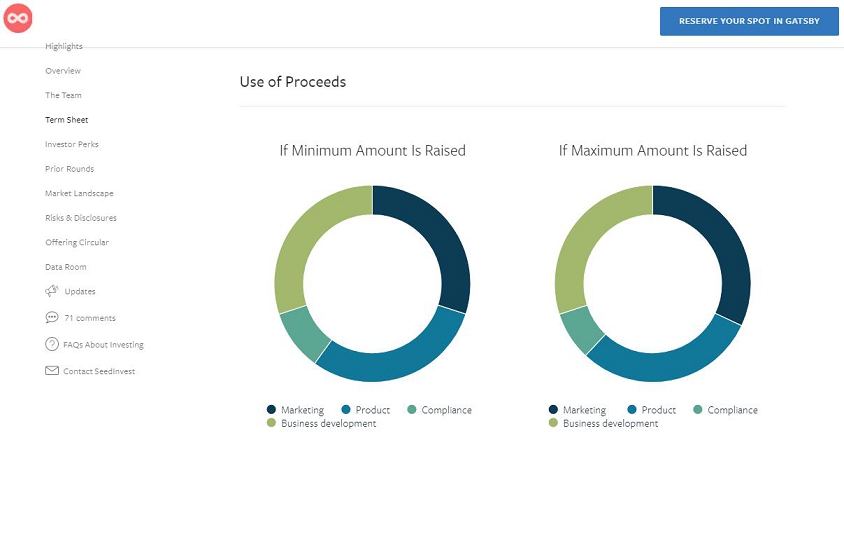
Task: Open the Data Room link
Action: coord(66,267)
